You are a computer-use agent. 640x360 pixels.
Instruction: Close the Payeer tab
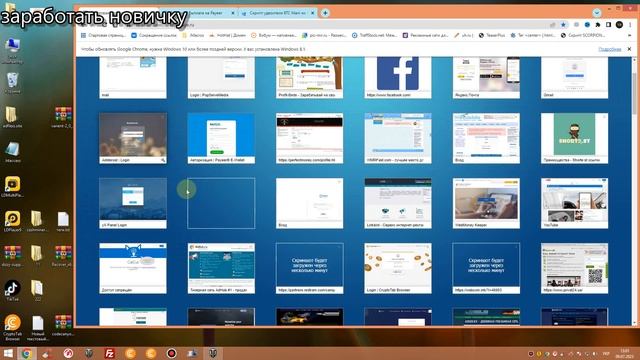233,13
